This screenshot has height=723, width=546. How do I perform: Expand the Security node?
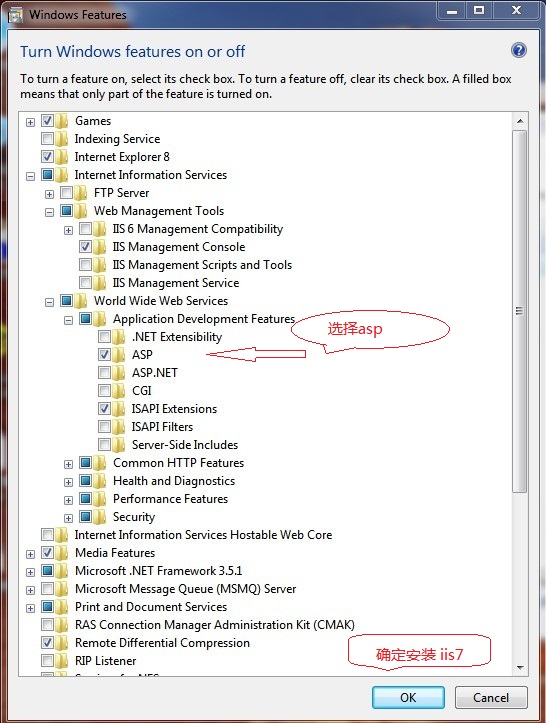coord(68,518)
